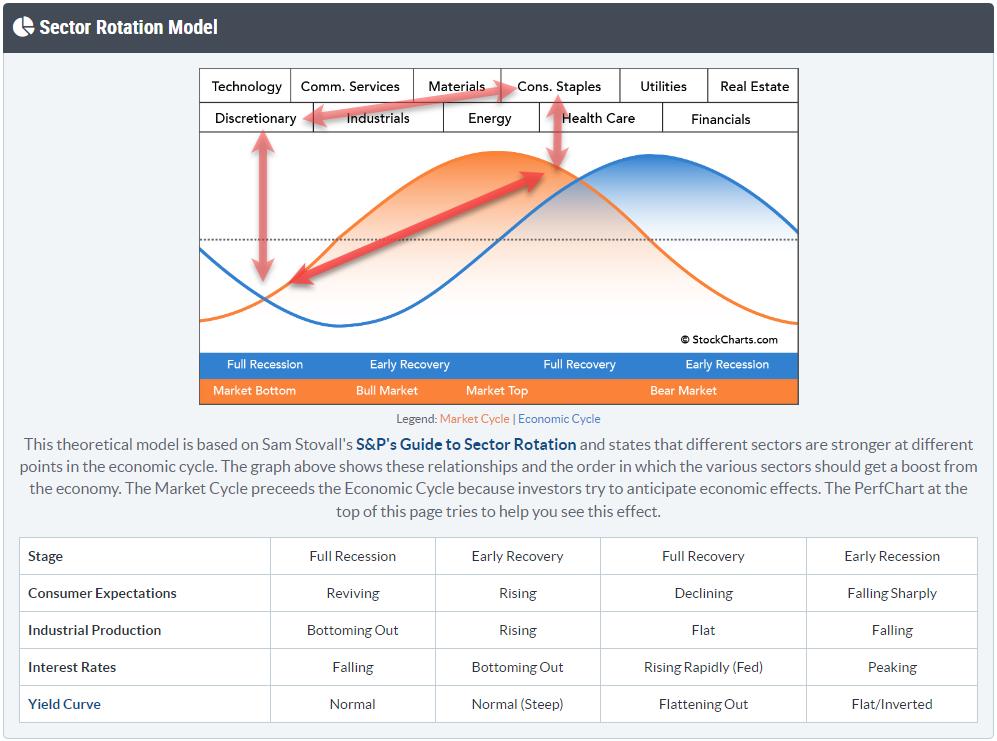Click Market Top in the orange band

497,391
